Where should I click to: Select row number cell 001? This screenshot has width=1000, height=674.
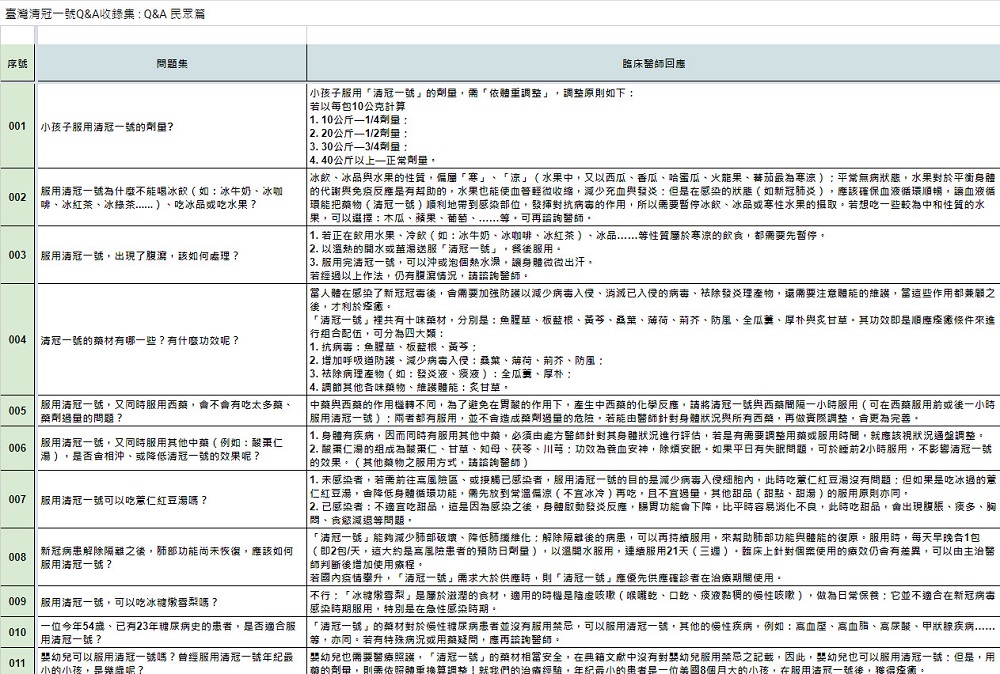point(17,126)
